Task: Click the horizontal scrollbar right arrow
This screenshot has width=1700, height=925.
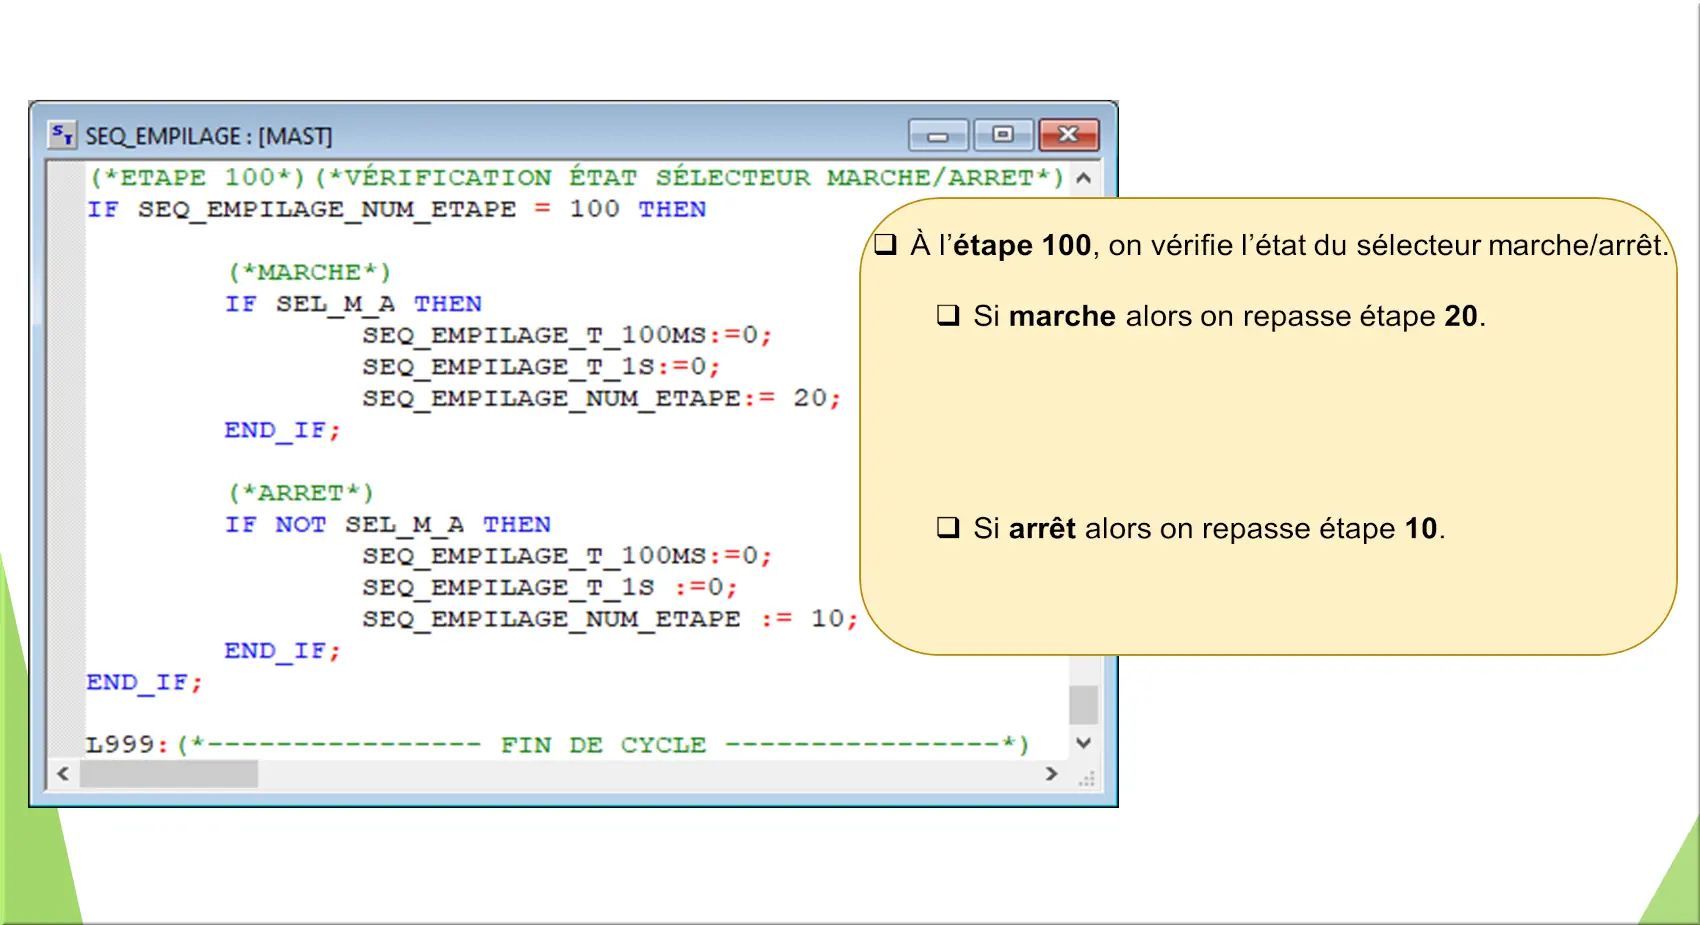Action: pos(1051,773)
